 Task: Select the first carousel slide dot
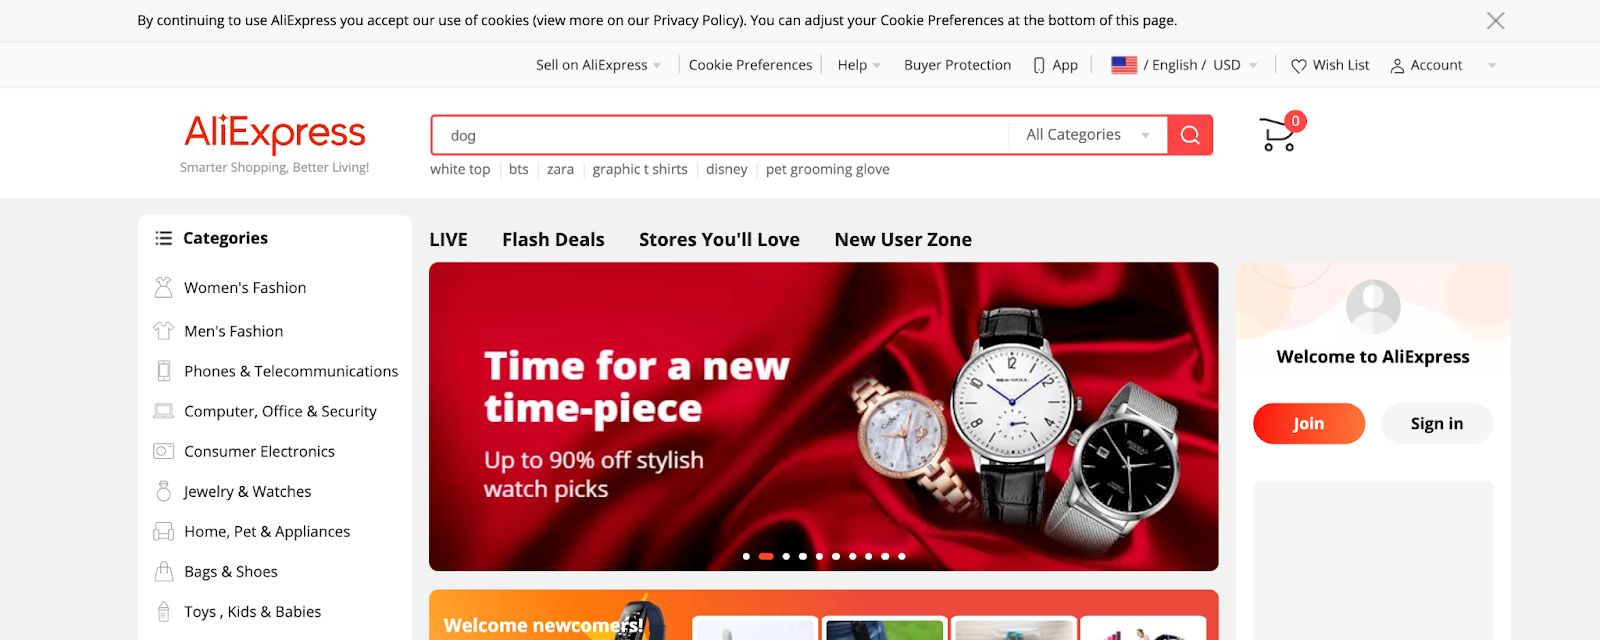(x=746, y=556)
